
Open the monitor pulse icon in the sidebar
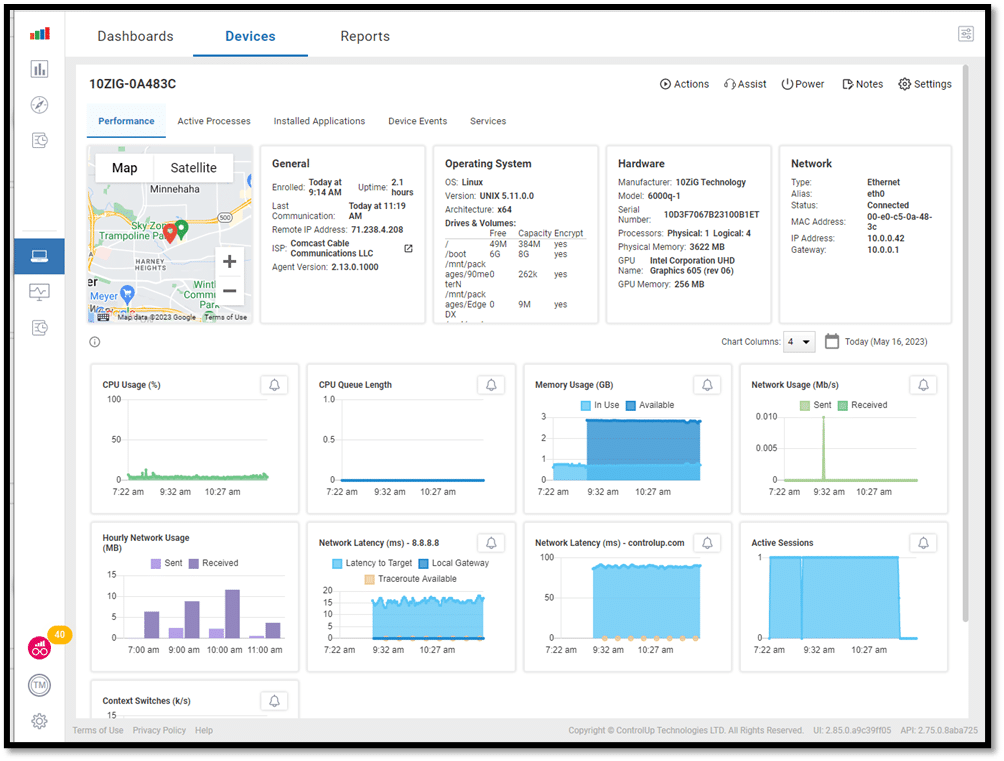coord(40,292)
